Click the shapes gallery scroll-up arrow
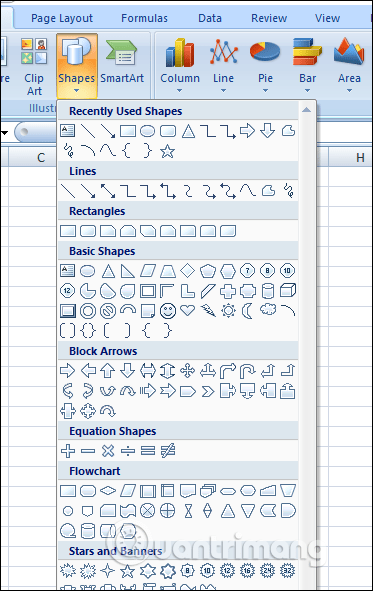 (x=307, y=110)
